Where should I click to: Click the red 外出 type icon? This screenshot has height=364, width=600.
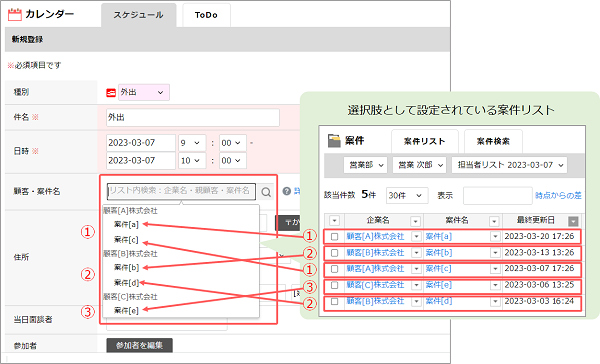(x=111, y=93)
